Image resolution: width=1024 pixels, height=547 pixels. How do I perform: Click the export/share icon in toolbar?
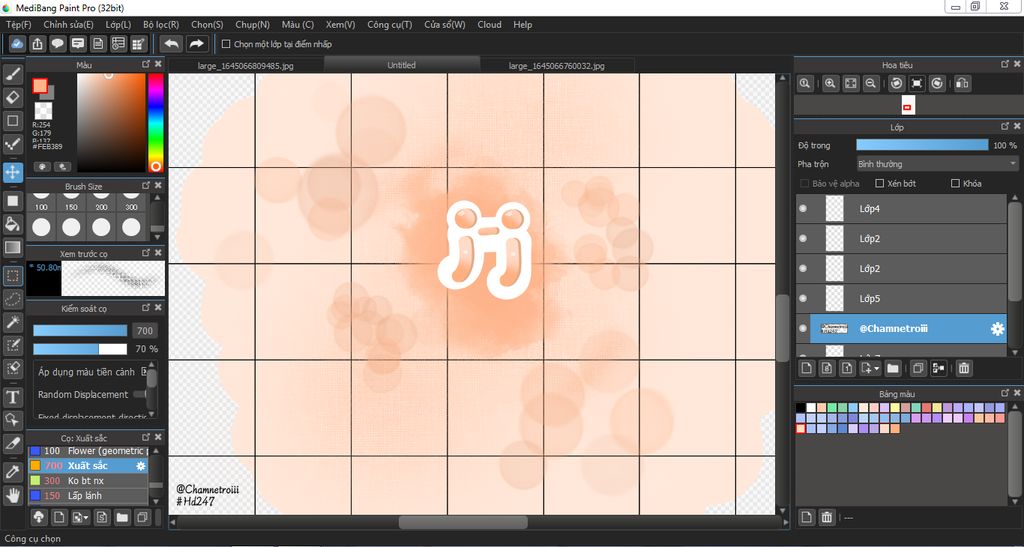(37, 44)
